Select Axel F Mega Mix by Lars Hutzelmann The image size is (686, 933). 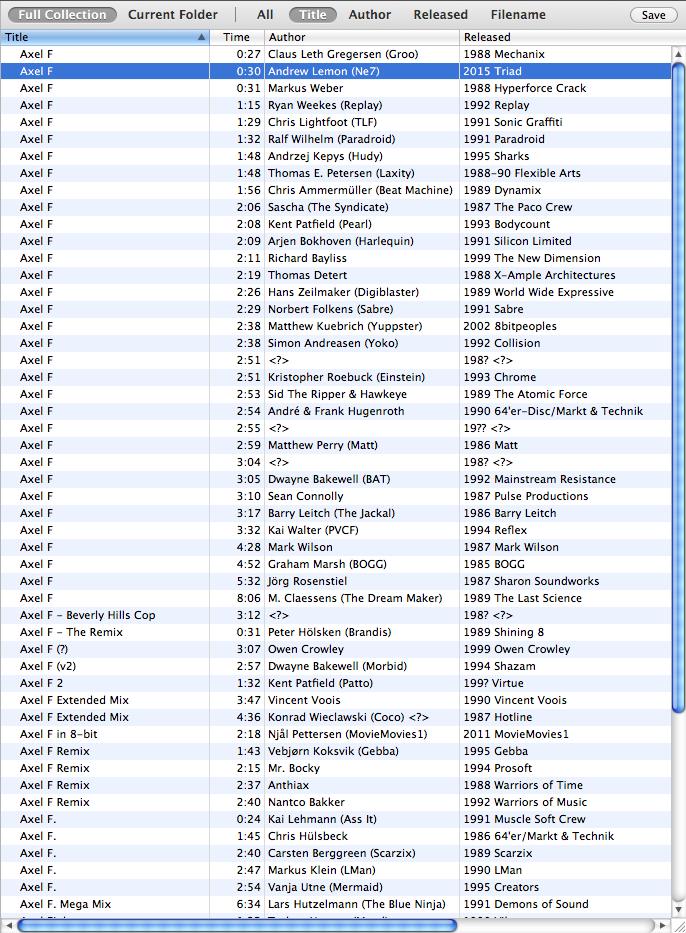[340, 904]
